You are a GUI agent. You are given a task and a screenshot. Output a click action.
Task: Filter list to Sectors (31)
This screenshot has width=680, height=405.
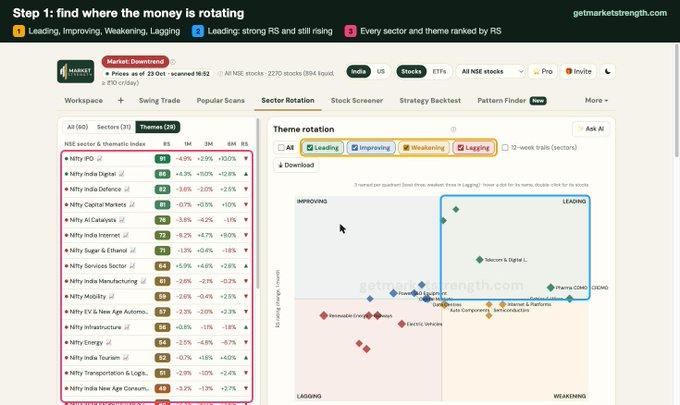[114, 127]
